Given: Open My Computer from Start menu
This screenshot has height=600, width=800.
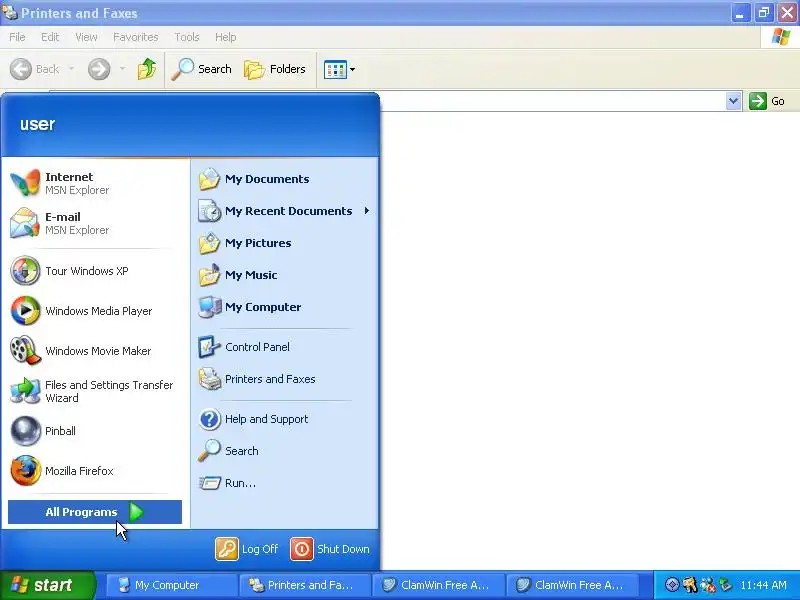Looking at the screenshot, I should pyautogui.click(x=285, y=307).
